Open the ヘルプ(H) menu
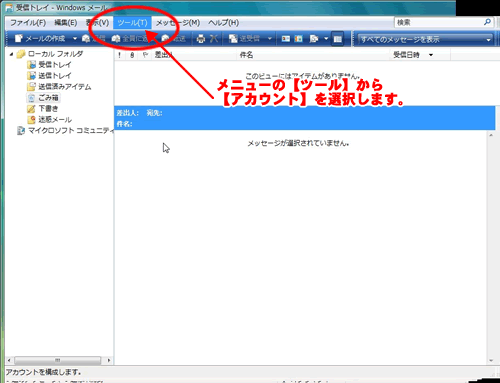 click(x=224, y=23)
